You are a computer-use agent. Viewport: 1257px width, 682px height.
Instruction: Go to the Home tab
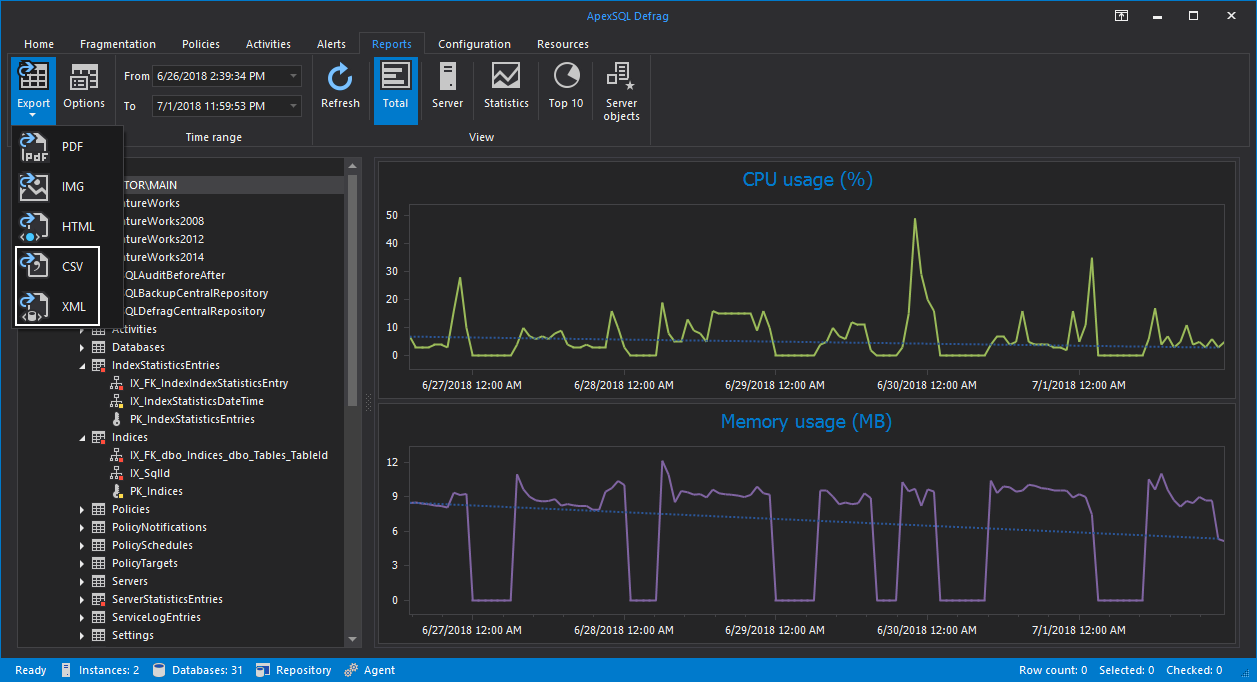(39, 44)
